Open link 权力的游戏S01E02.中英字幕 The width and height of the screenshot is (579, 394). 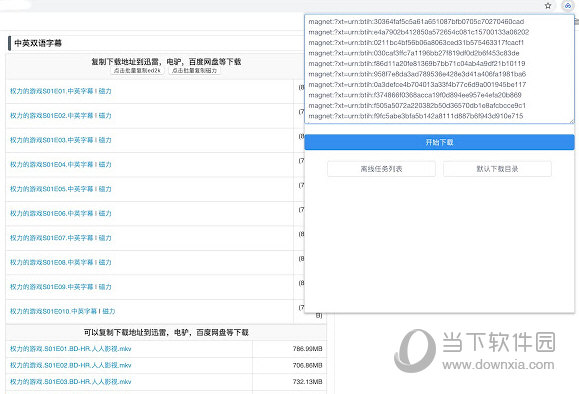(51, 116)
